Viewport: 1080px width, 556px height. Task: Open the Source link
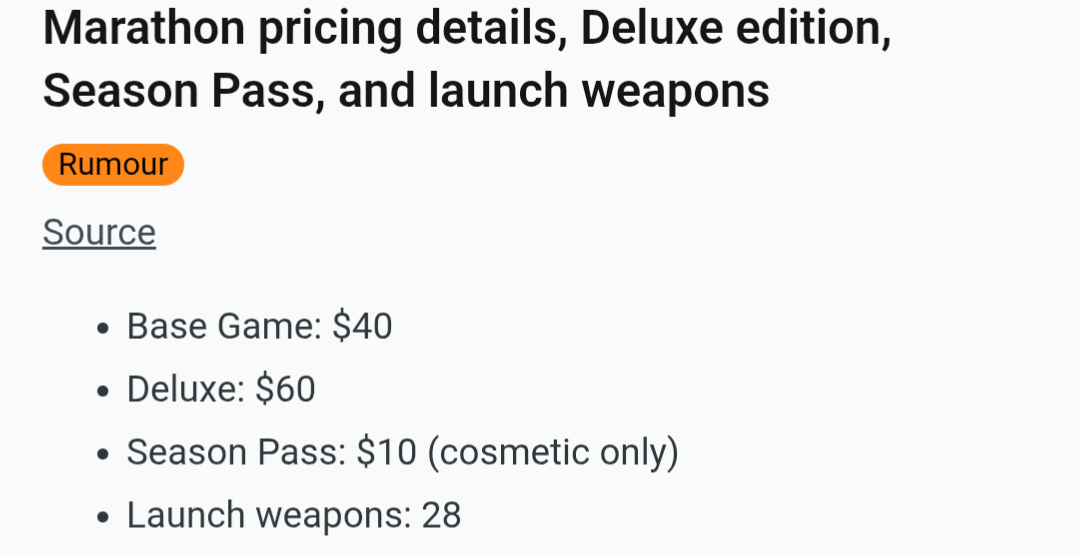[99, 232]
